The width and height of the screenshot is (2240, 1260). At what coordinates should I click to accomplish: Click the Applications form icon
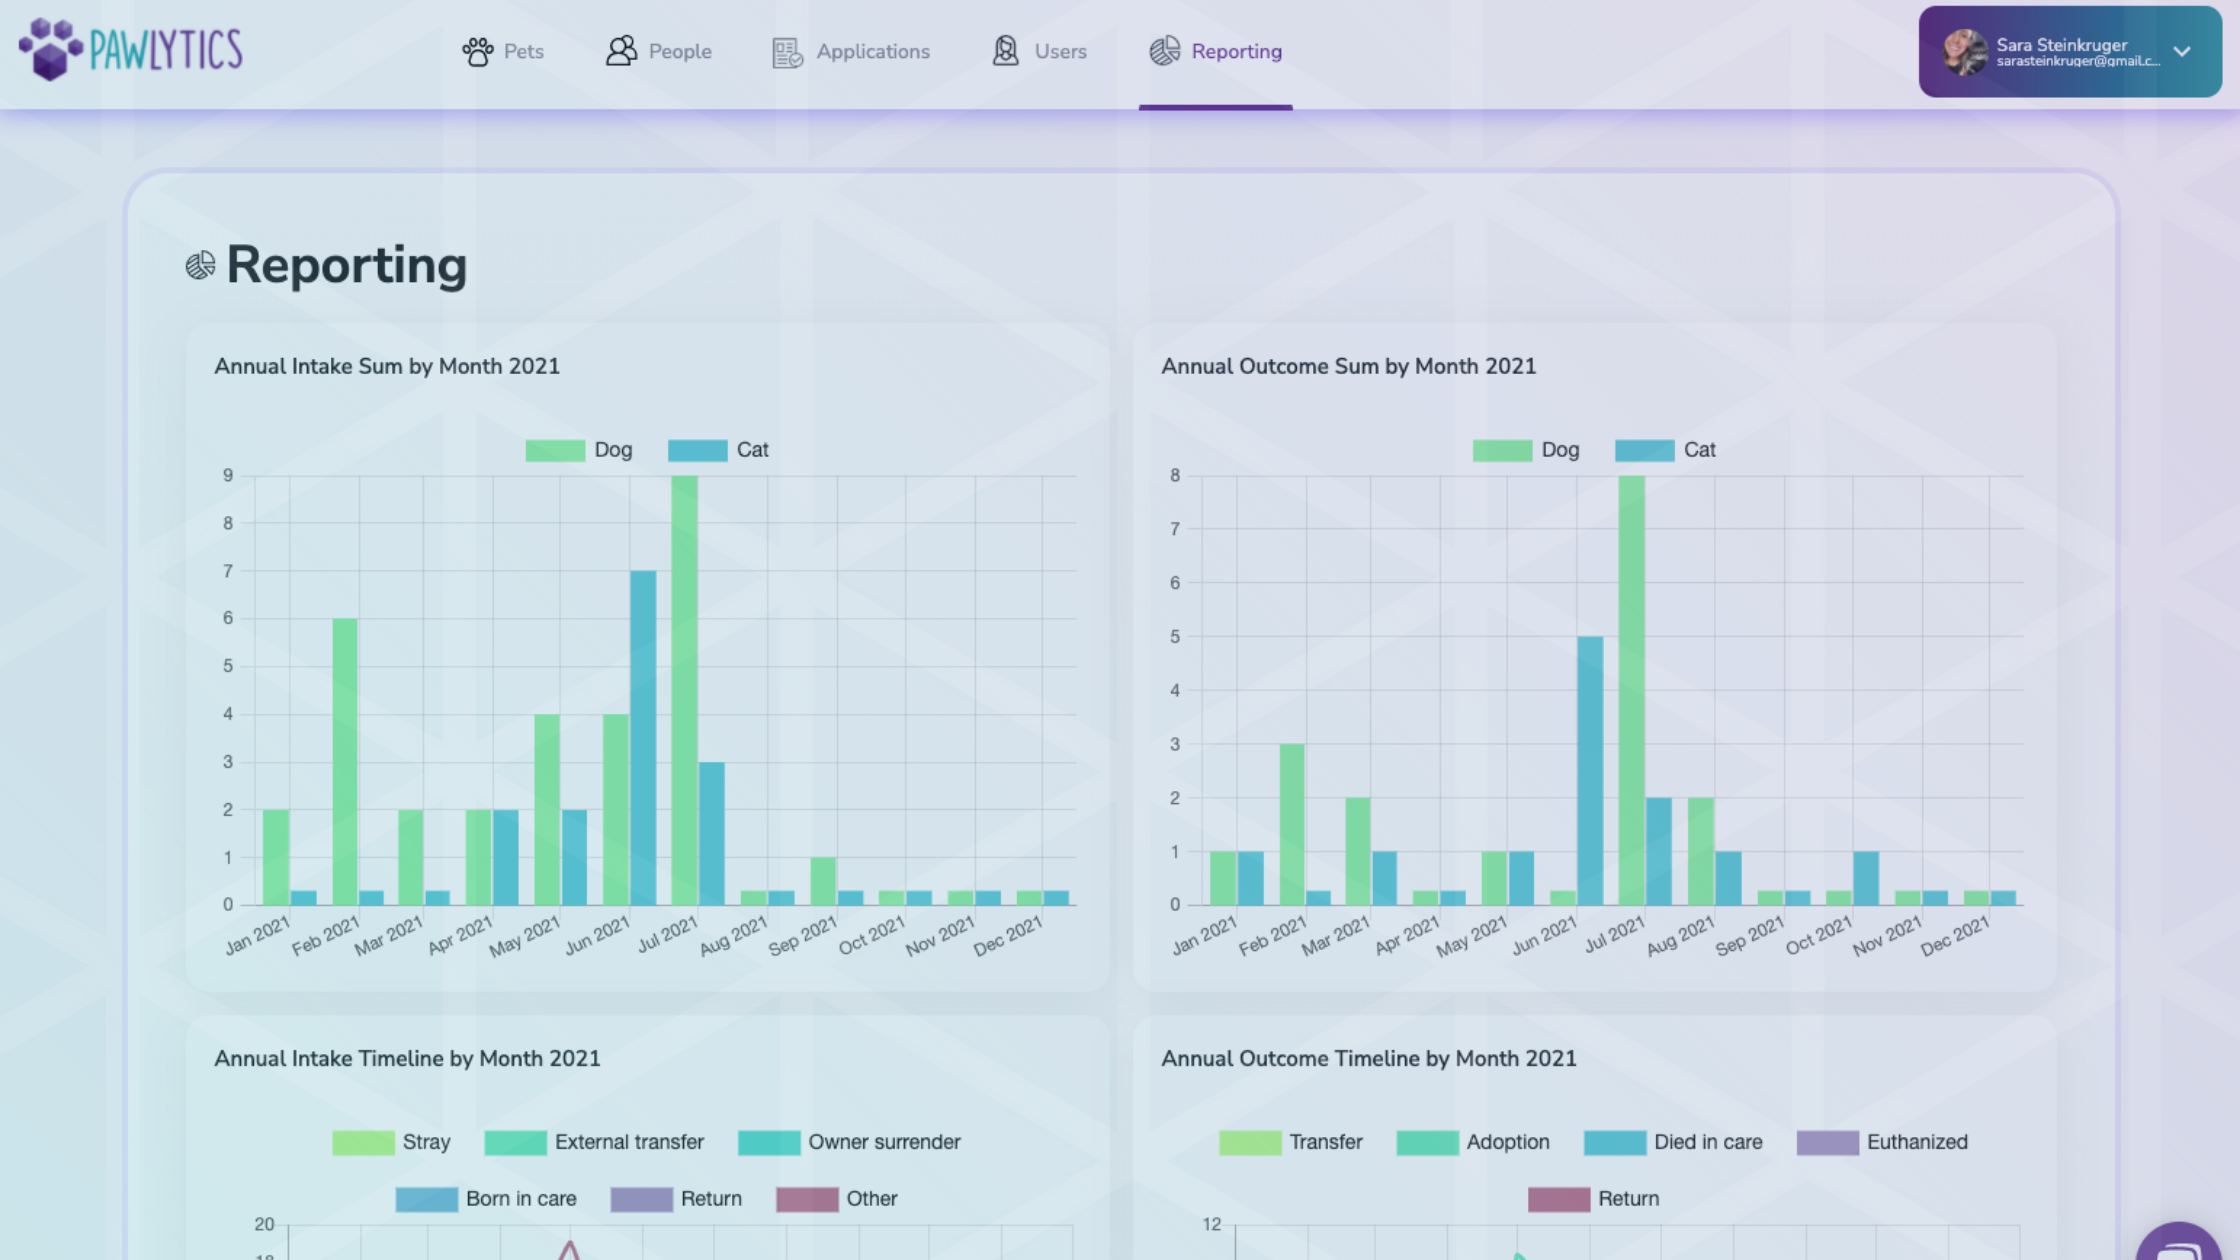tap(787, 52)
